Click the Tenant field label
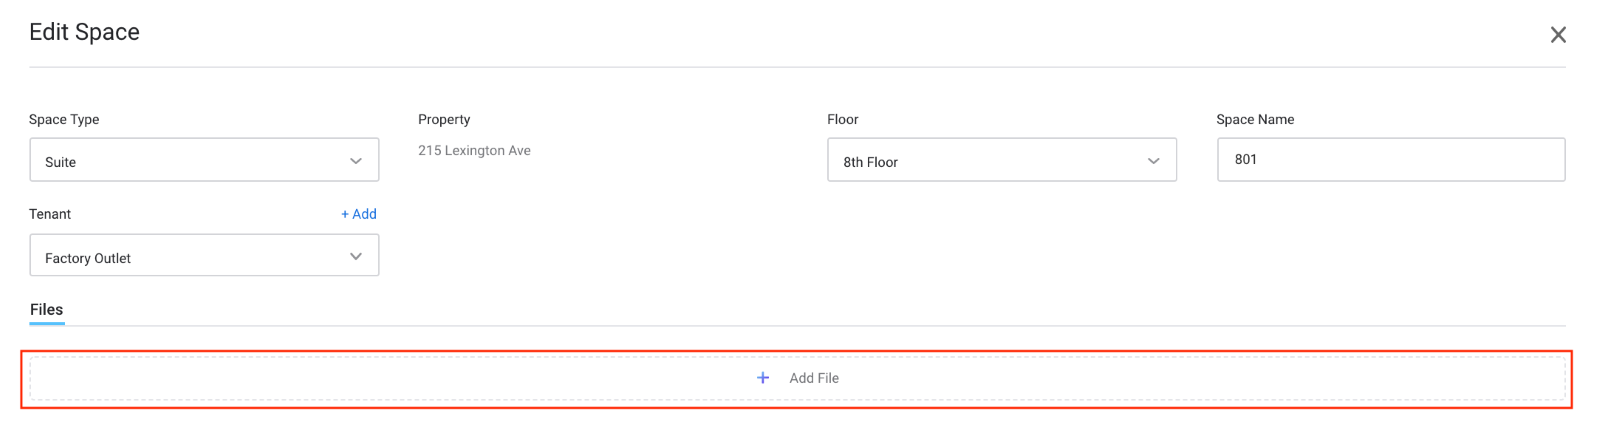1600x445 pixels. (x=50, y=214)
